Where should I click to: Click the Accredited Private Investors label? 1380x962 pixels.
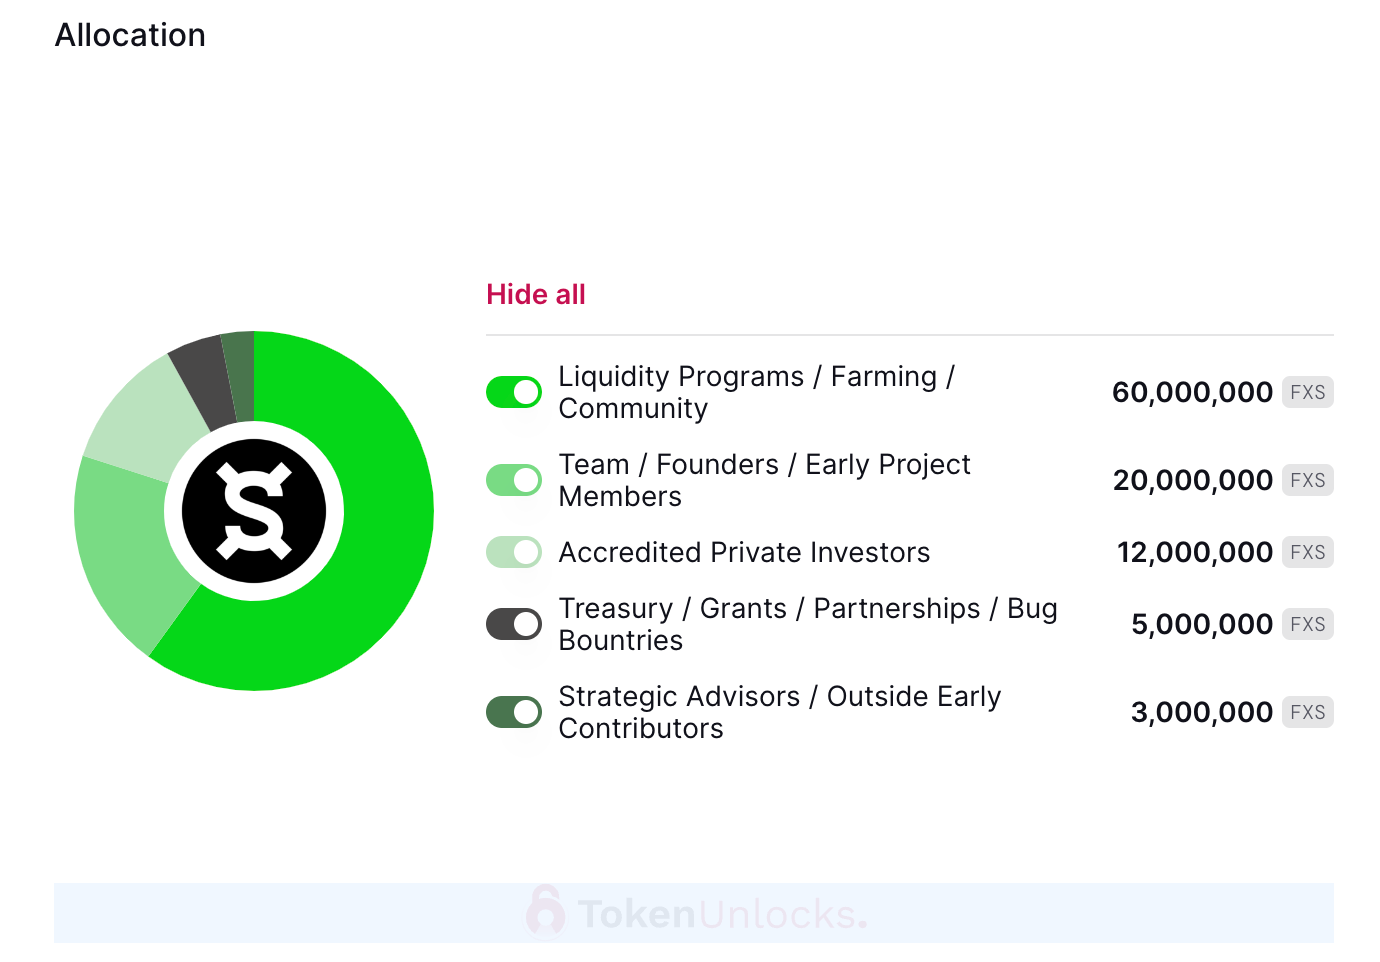pos(744,552)
